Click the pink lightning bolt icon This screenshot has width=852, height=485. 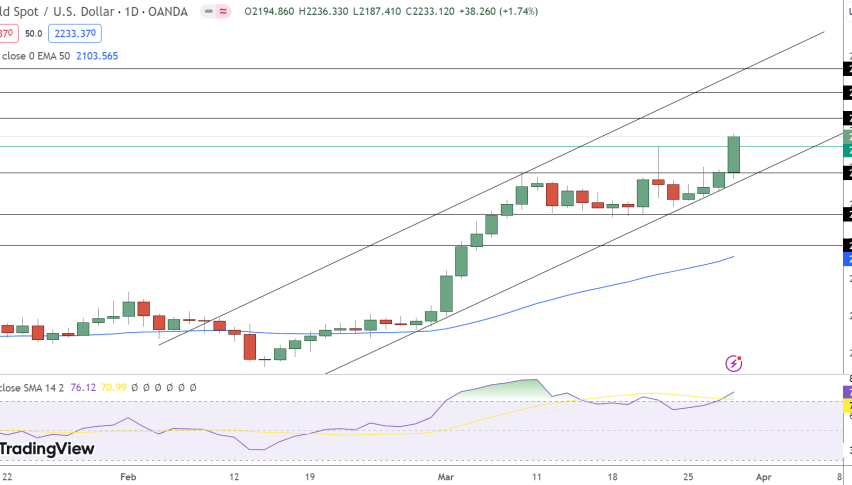point(735,362)
